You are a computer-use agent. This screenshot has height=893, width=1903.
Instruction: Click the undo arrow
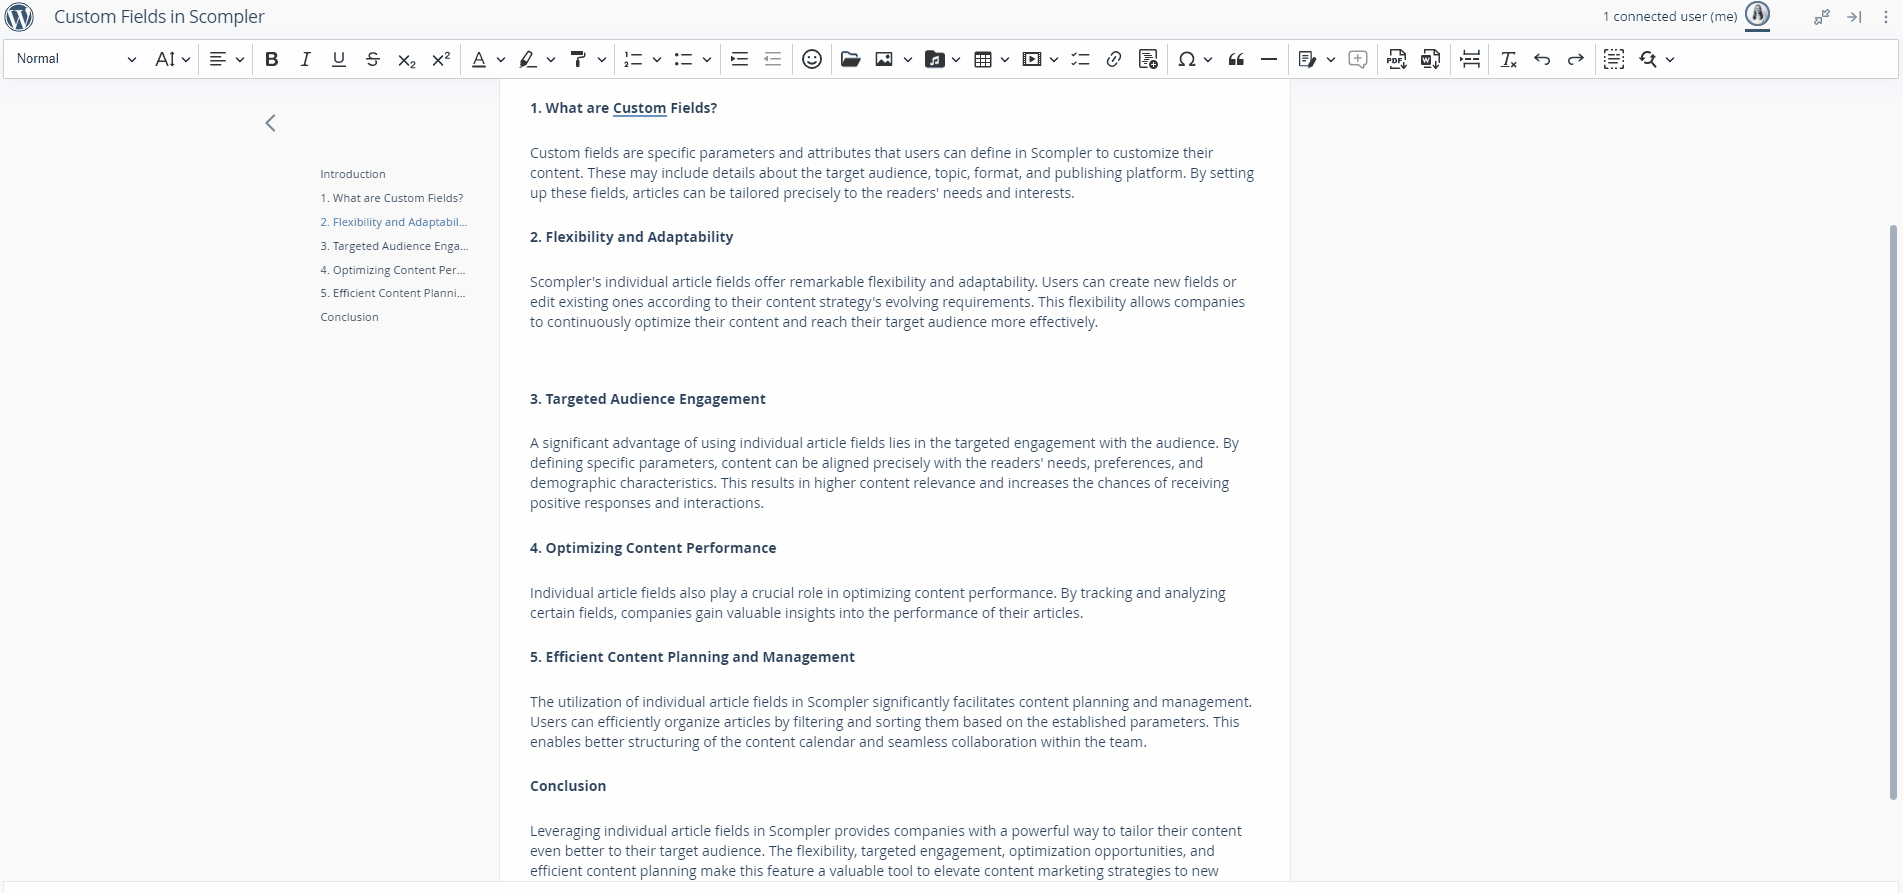point(1542,59)
